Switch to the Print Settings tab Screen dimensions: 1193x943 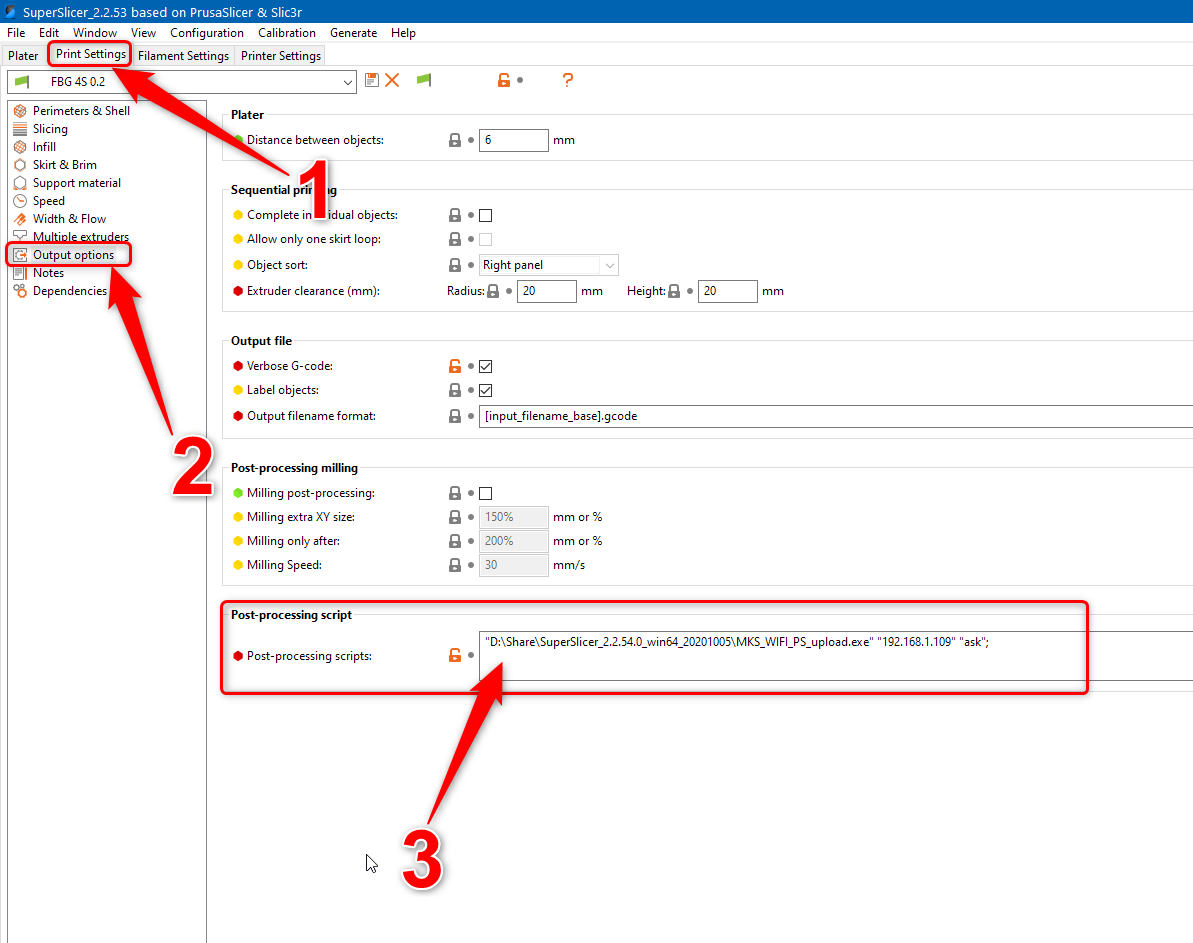tap(91, 54)
